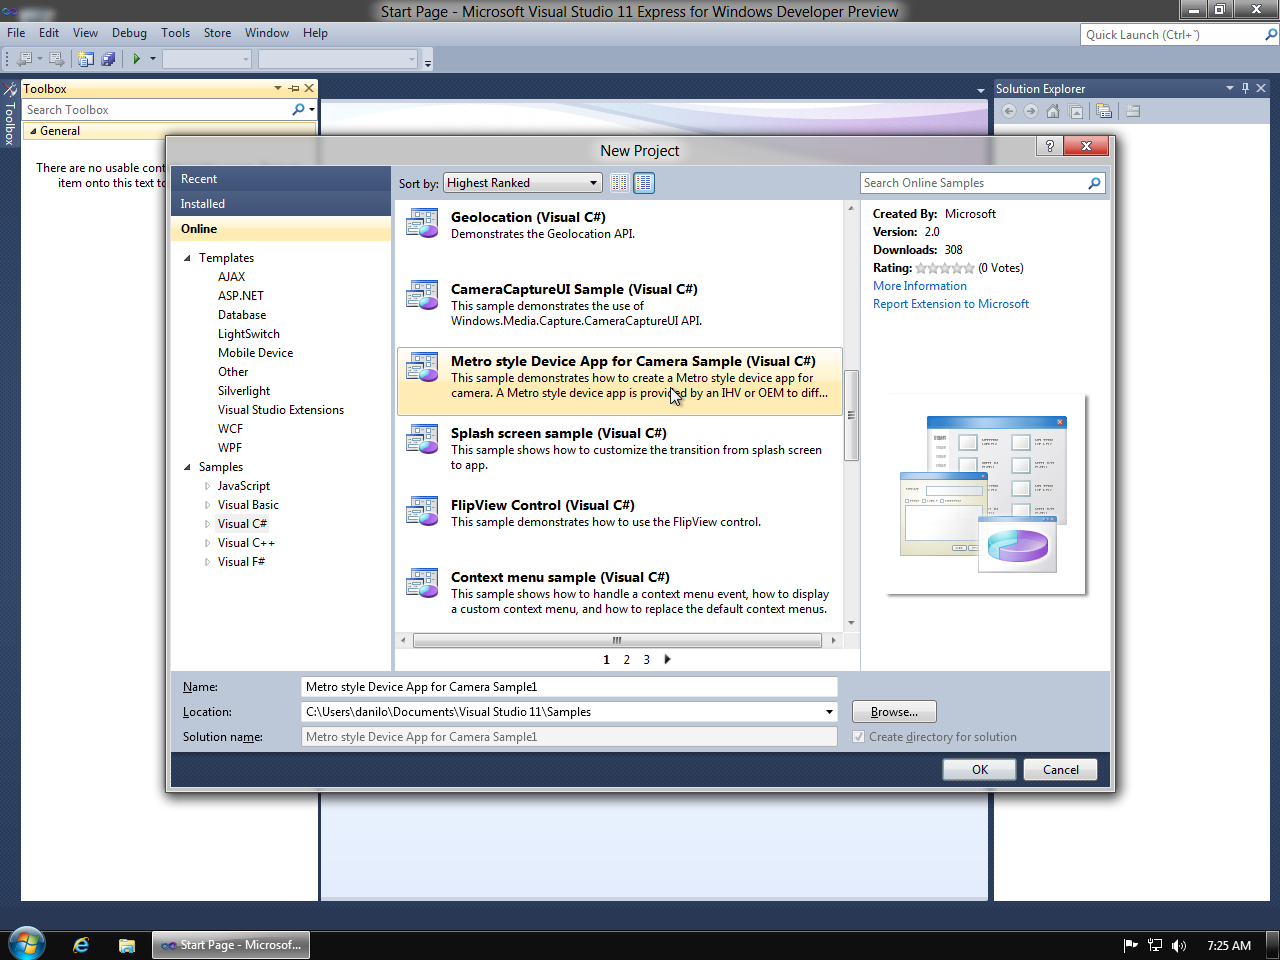Click the sample list horizontal scrollbar thumb
Viewport: 1280px width, 960px height.
tap(617, 640)
